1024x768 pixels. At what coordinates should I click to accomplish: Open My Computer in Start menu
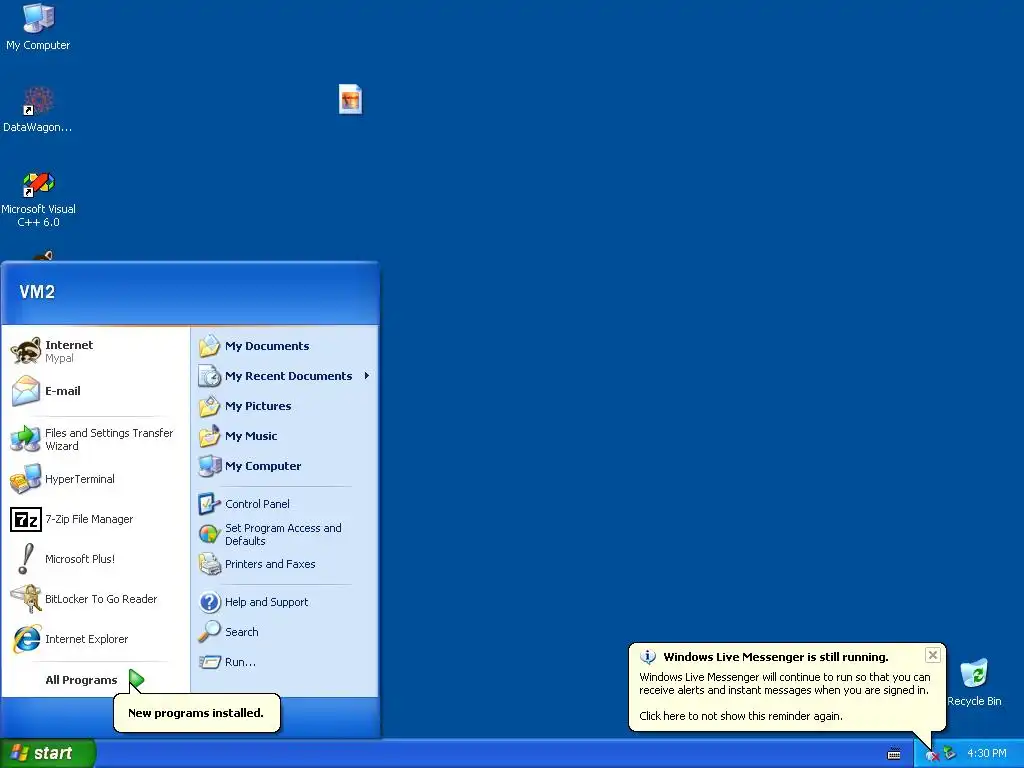284,466
